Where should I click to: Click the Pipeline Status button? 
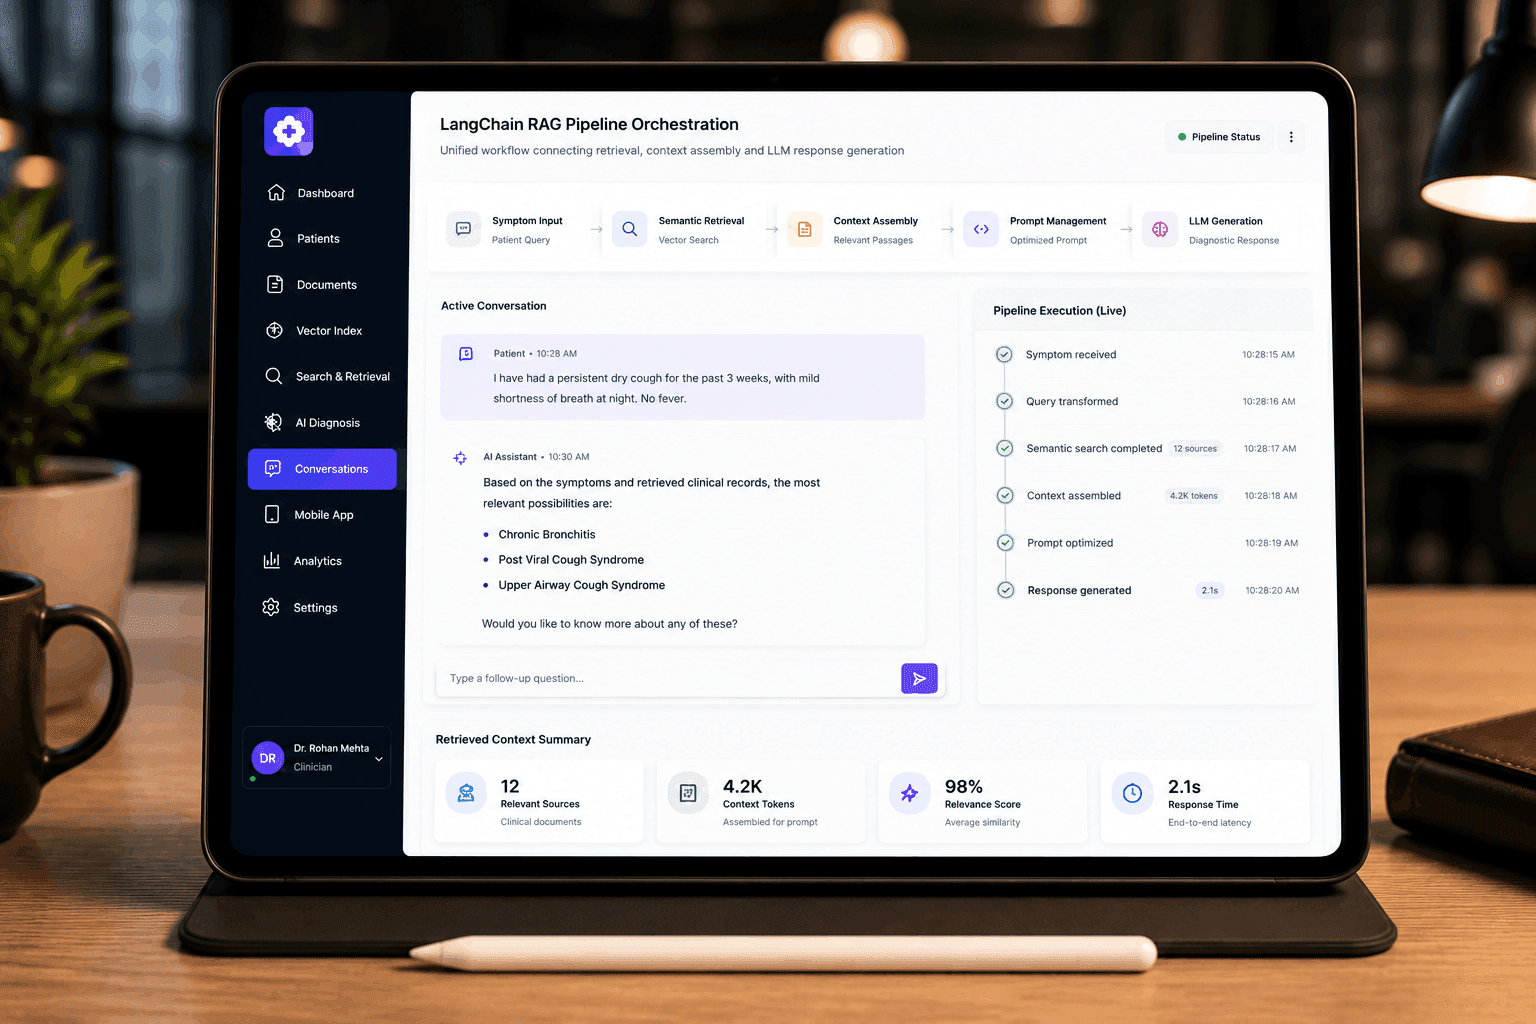[1219, 137]
